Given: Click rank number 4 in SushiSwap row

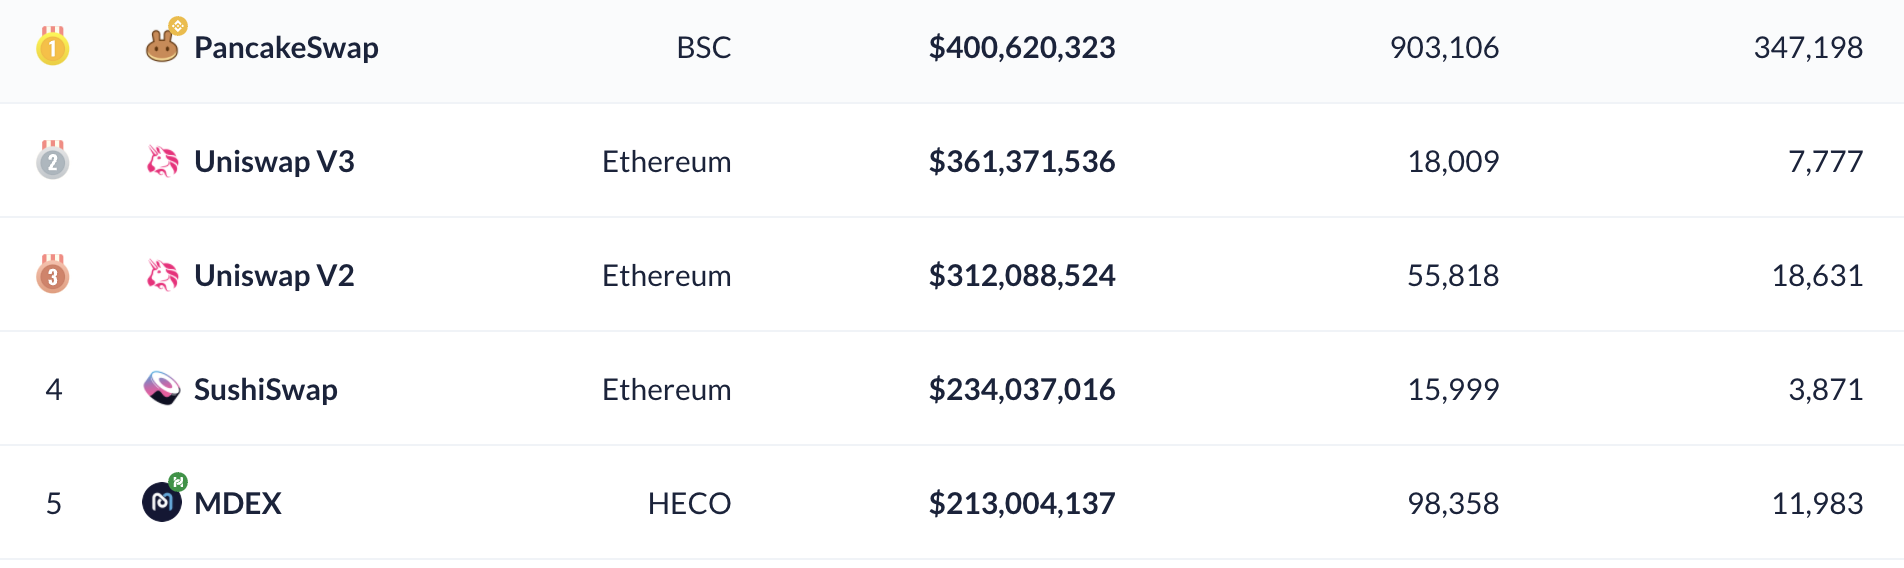Looking at the screenshot, I should tap(54, 390).
